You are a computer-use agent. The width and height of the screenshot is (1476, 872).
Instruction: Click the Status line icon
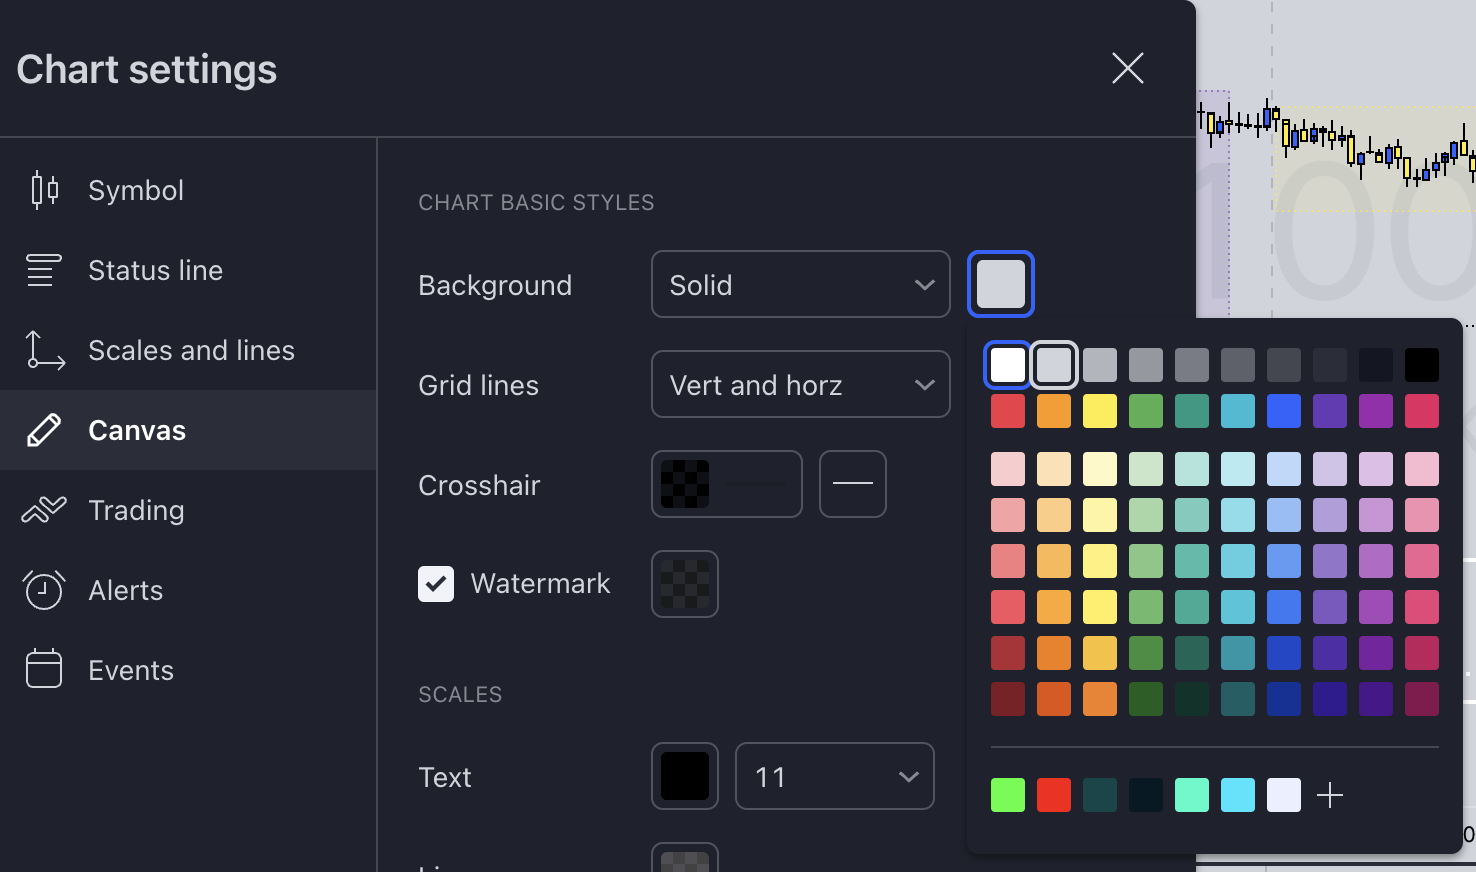coord(44,270)
